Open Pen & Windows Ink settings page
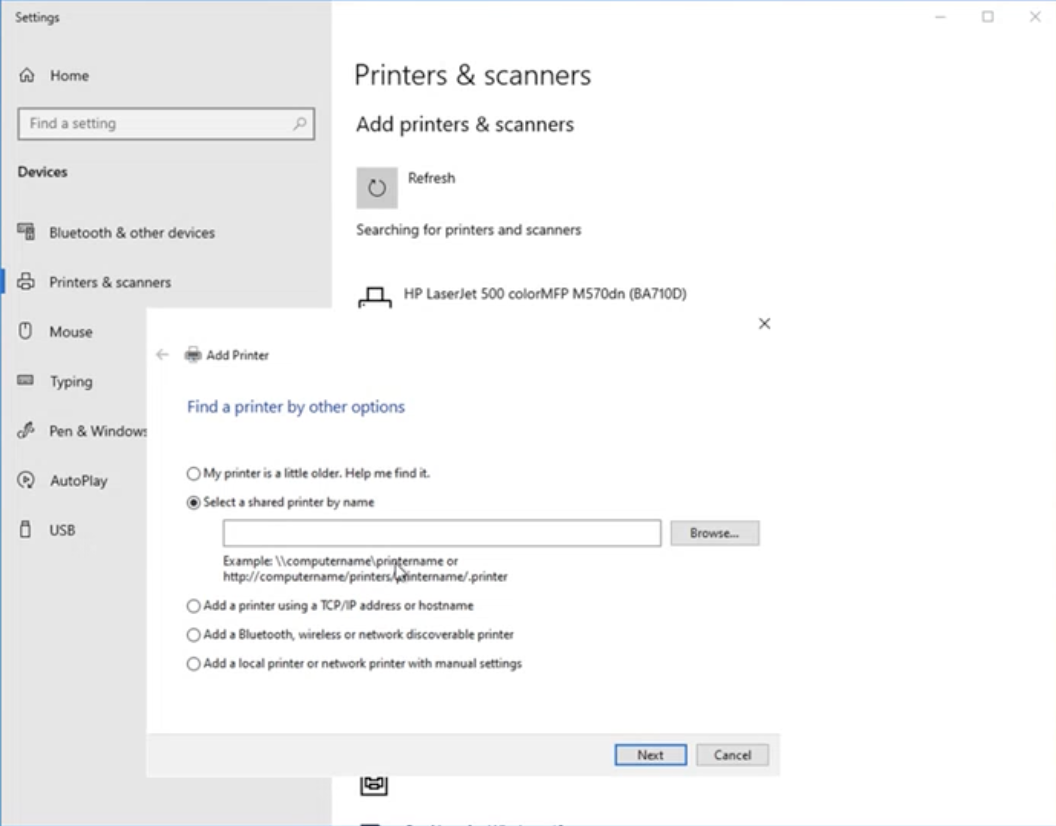 click(98, 431)
